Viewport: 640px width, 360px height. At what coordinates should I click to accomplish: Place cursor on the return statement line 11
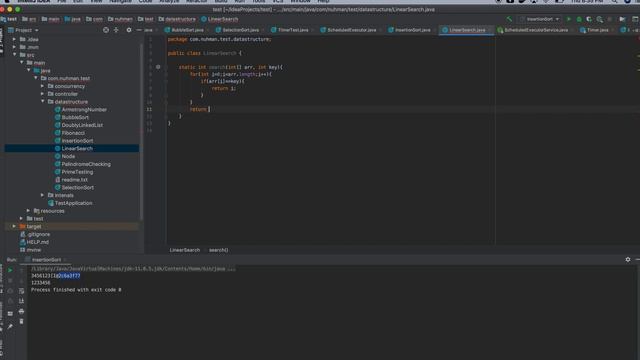click(200, 109)
